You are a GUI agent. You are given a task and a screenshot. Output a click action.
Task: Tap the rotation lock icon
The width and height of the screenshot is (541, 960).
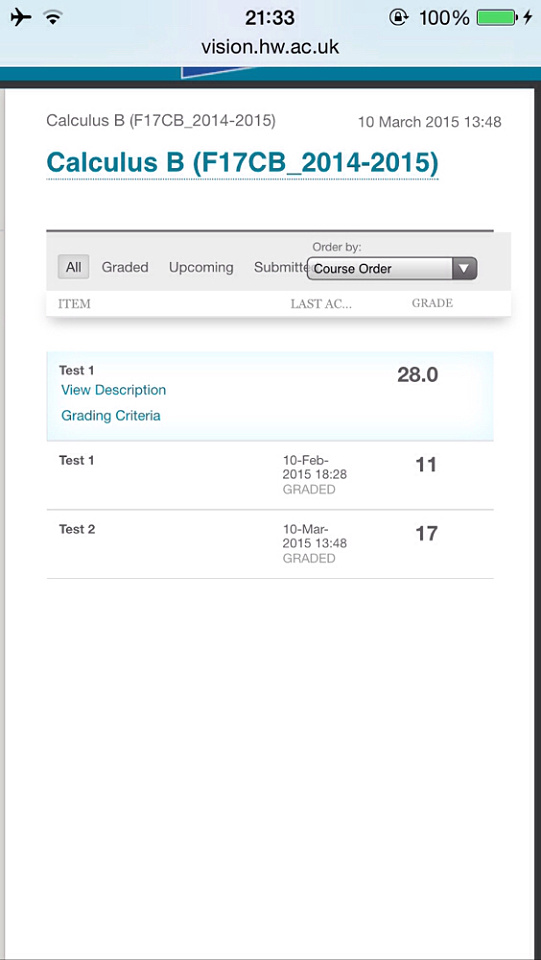tap(398, 18)
